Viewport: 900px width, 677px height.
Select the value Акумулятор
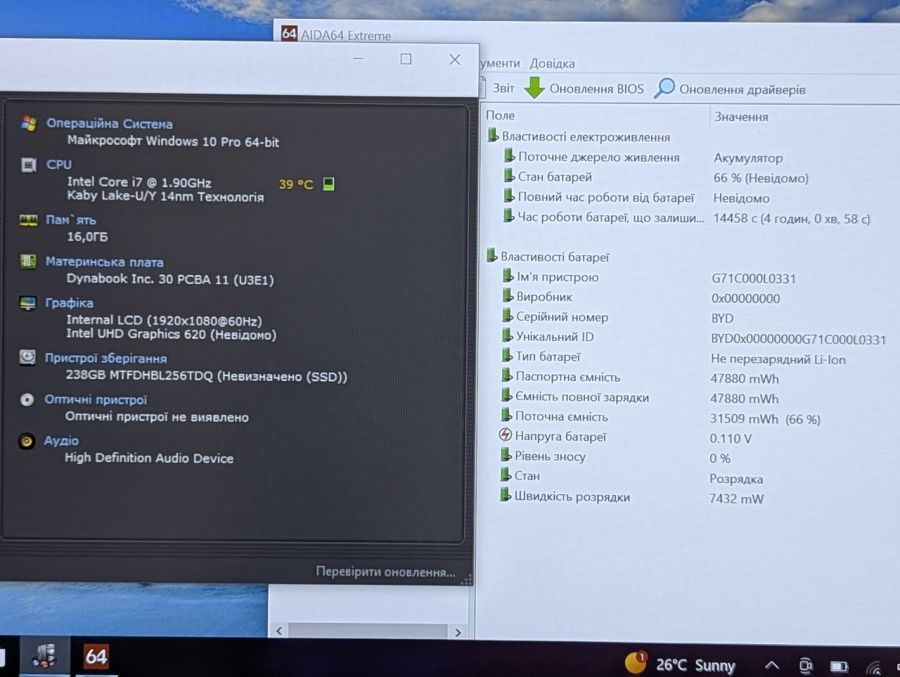point(747,158)
